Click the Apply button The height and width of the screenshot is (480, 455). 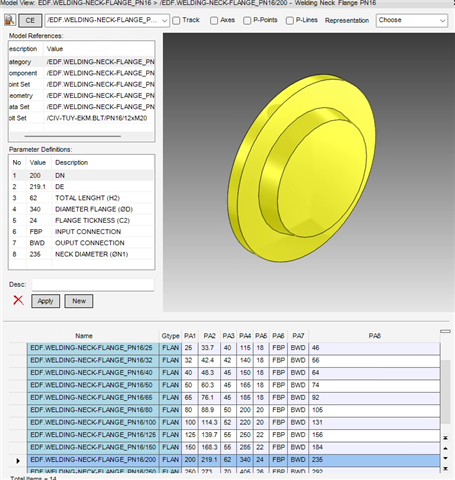coord(46,301)
